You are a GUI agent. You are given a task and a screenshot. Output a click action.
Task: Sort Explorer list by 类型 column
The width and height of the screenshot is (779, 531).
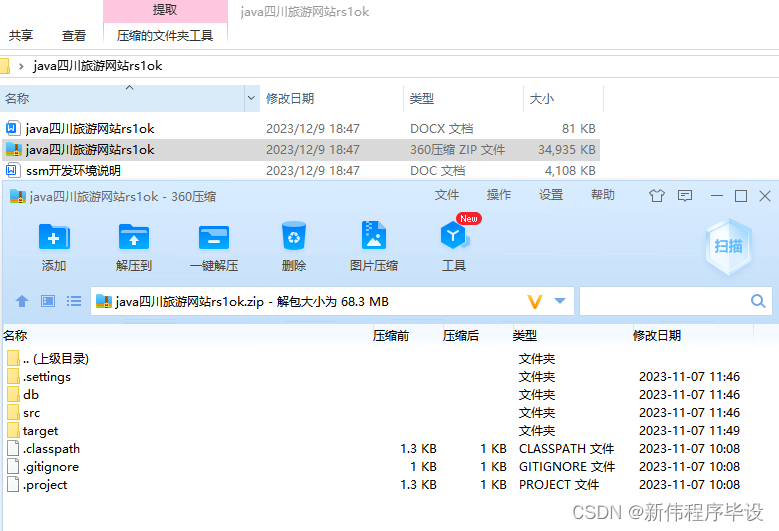pos(463,98)
